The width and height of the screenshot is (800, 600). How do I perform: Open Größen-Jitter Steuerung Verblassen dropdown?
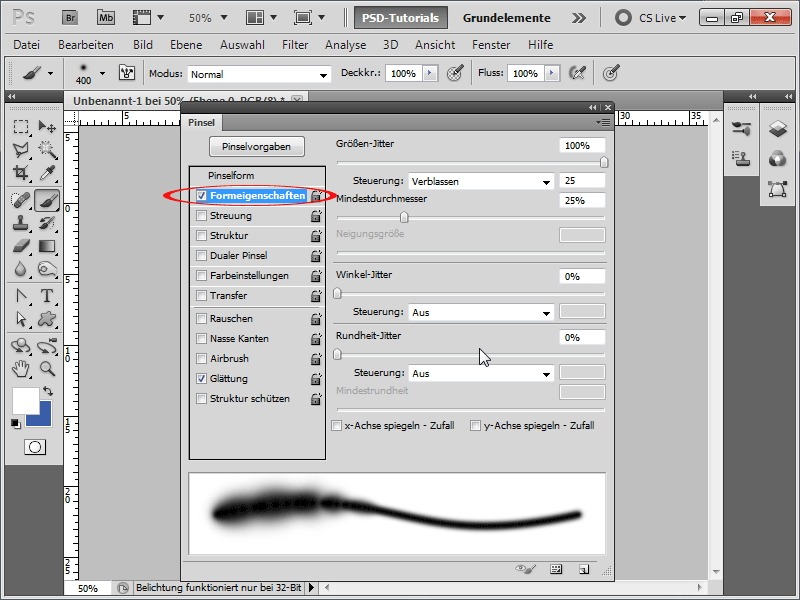pyautogui.click(x=481, y=181)
